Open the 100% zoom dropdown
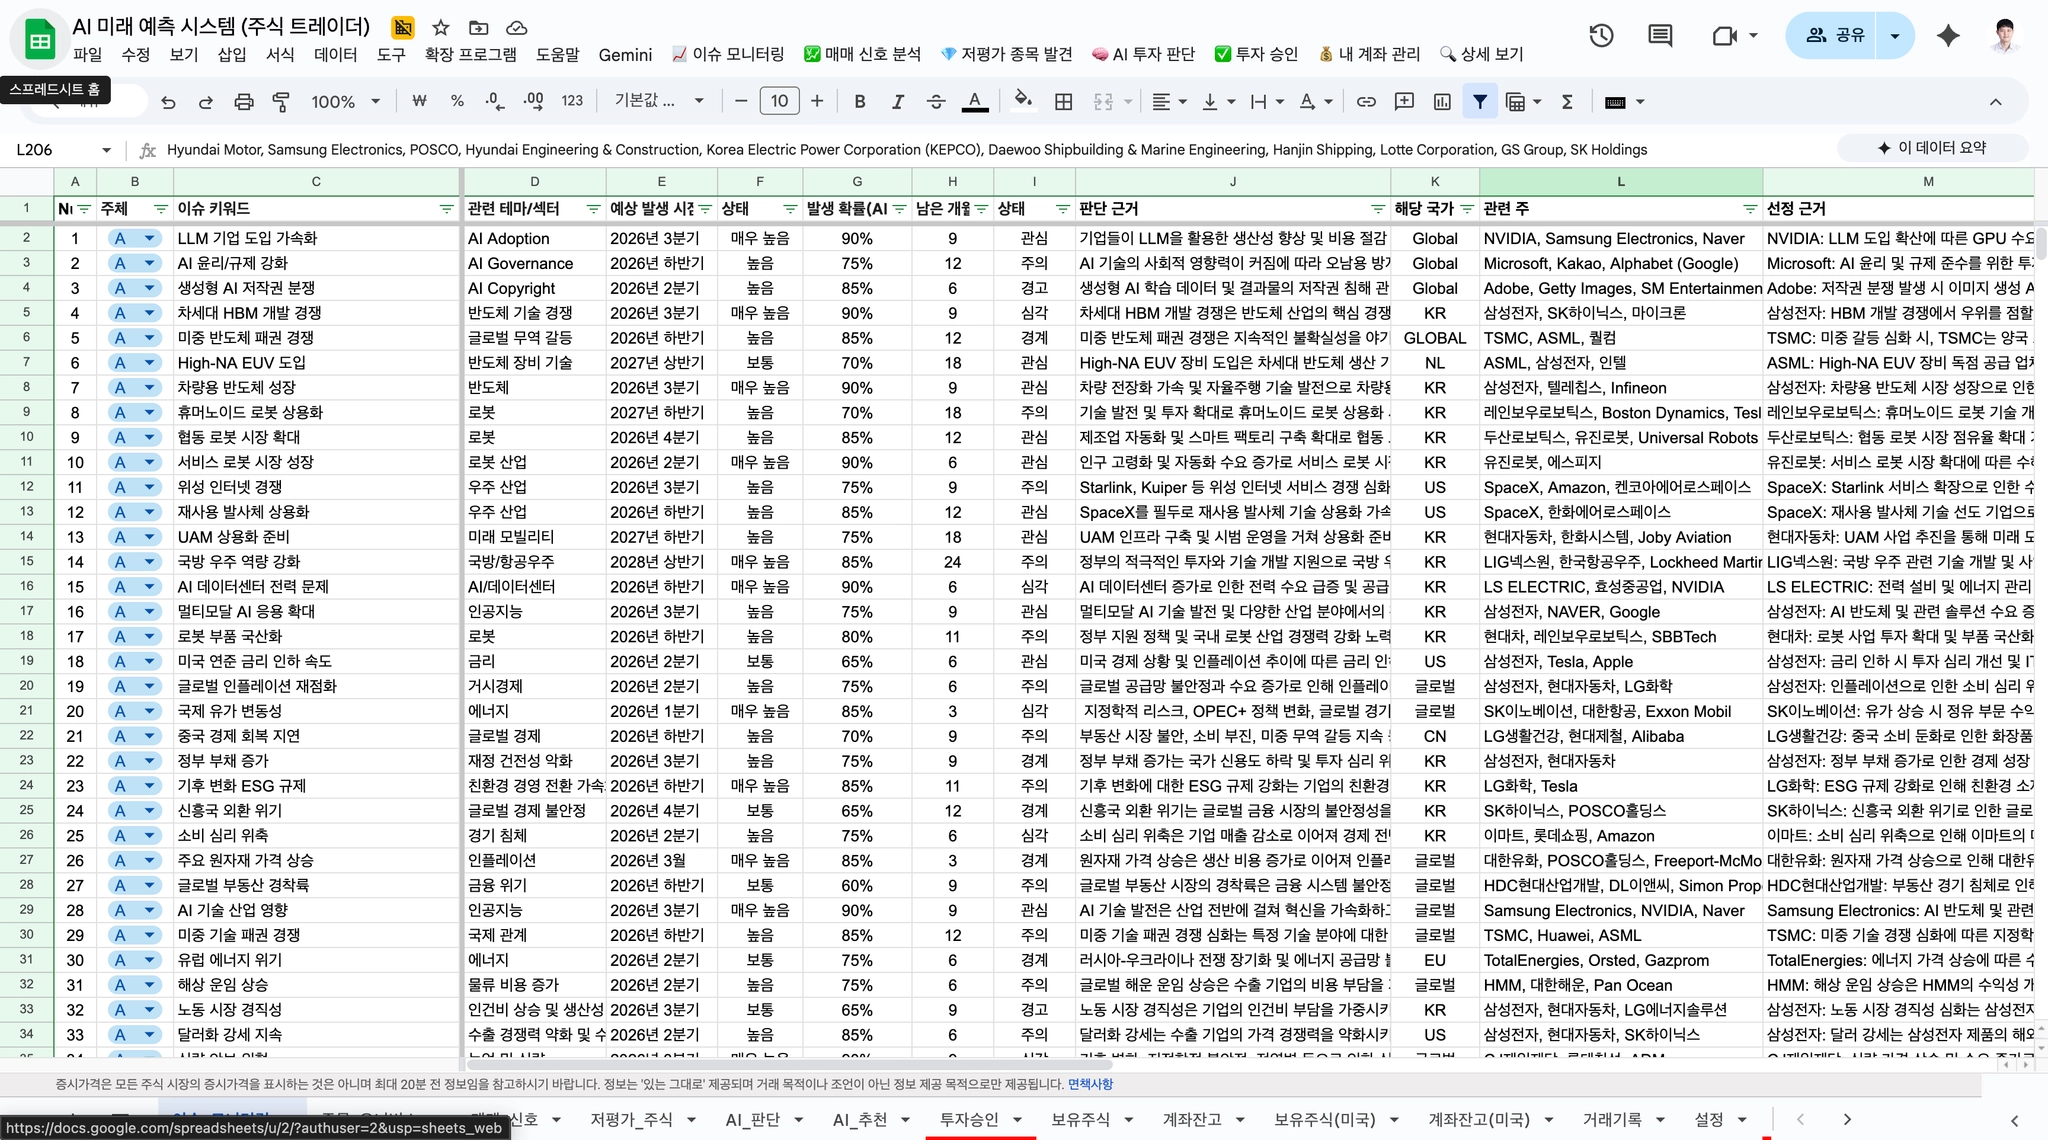This screenshot has height=1140, width=2048. pos(345,101)
